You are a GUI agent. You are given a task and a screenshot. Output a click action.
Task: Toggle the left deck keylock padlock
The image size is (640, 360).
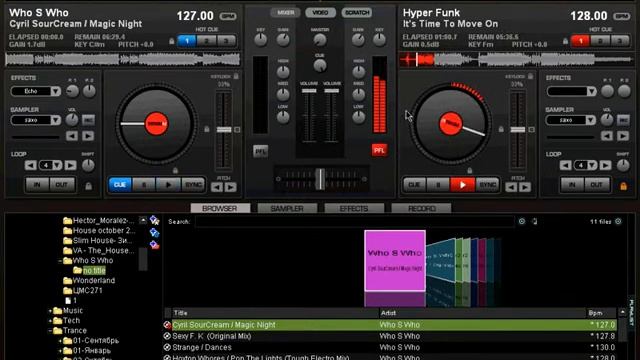(x=236, y=76)
